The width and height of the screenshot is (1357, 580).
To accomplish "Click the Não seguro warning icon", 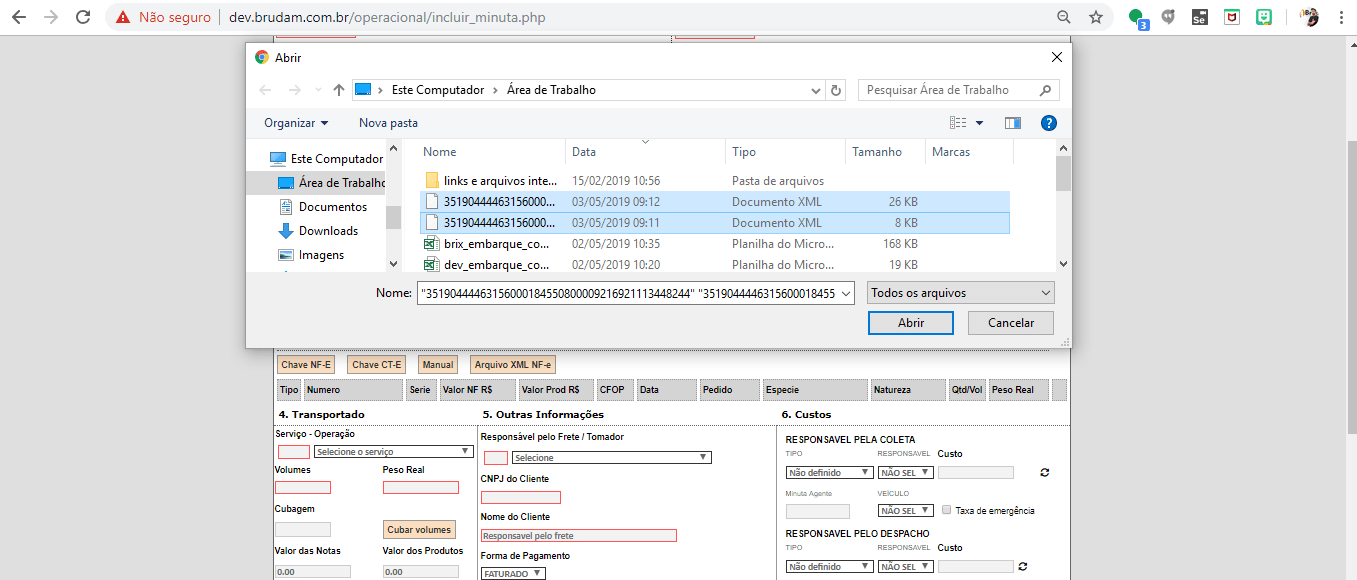I will pyautogui.click(x=123, y=17).
